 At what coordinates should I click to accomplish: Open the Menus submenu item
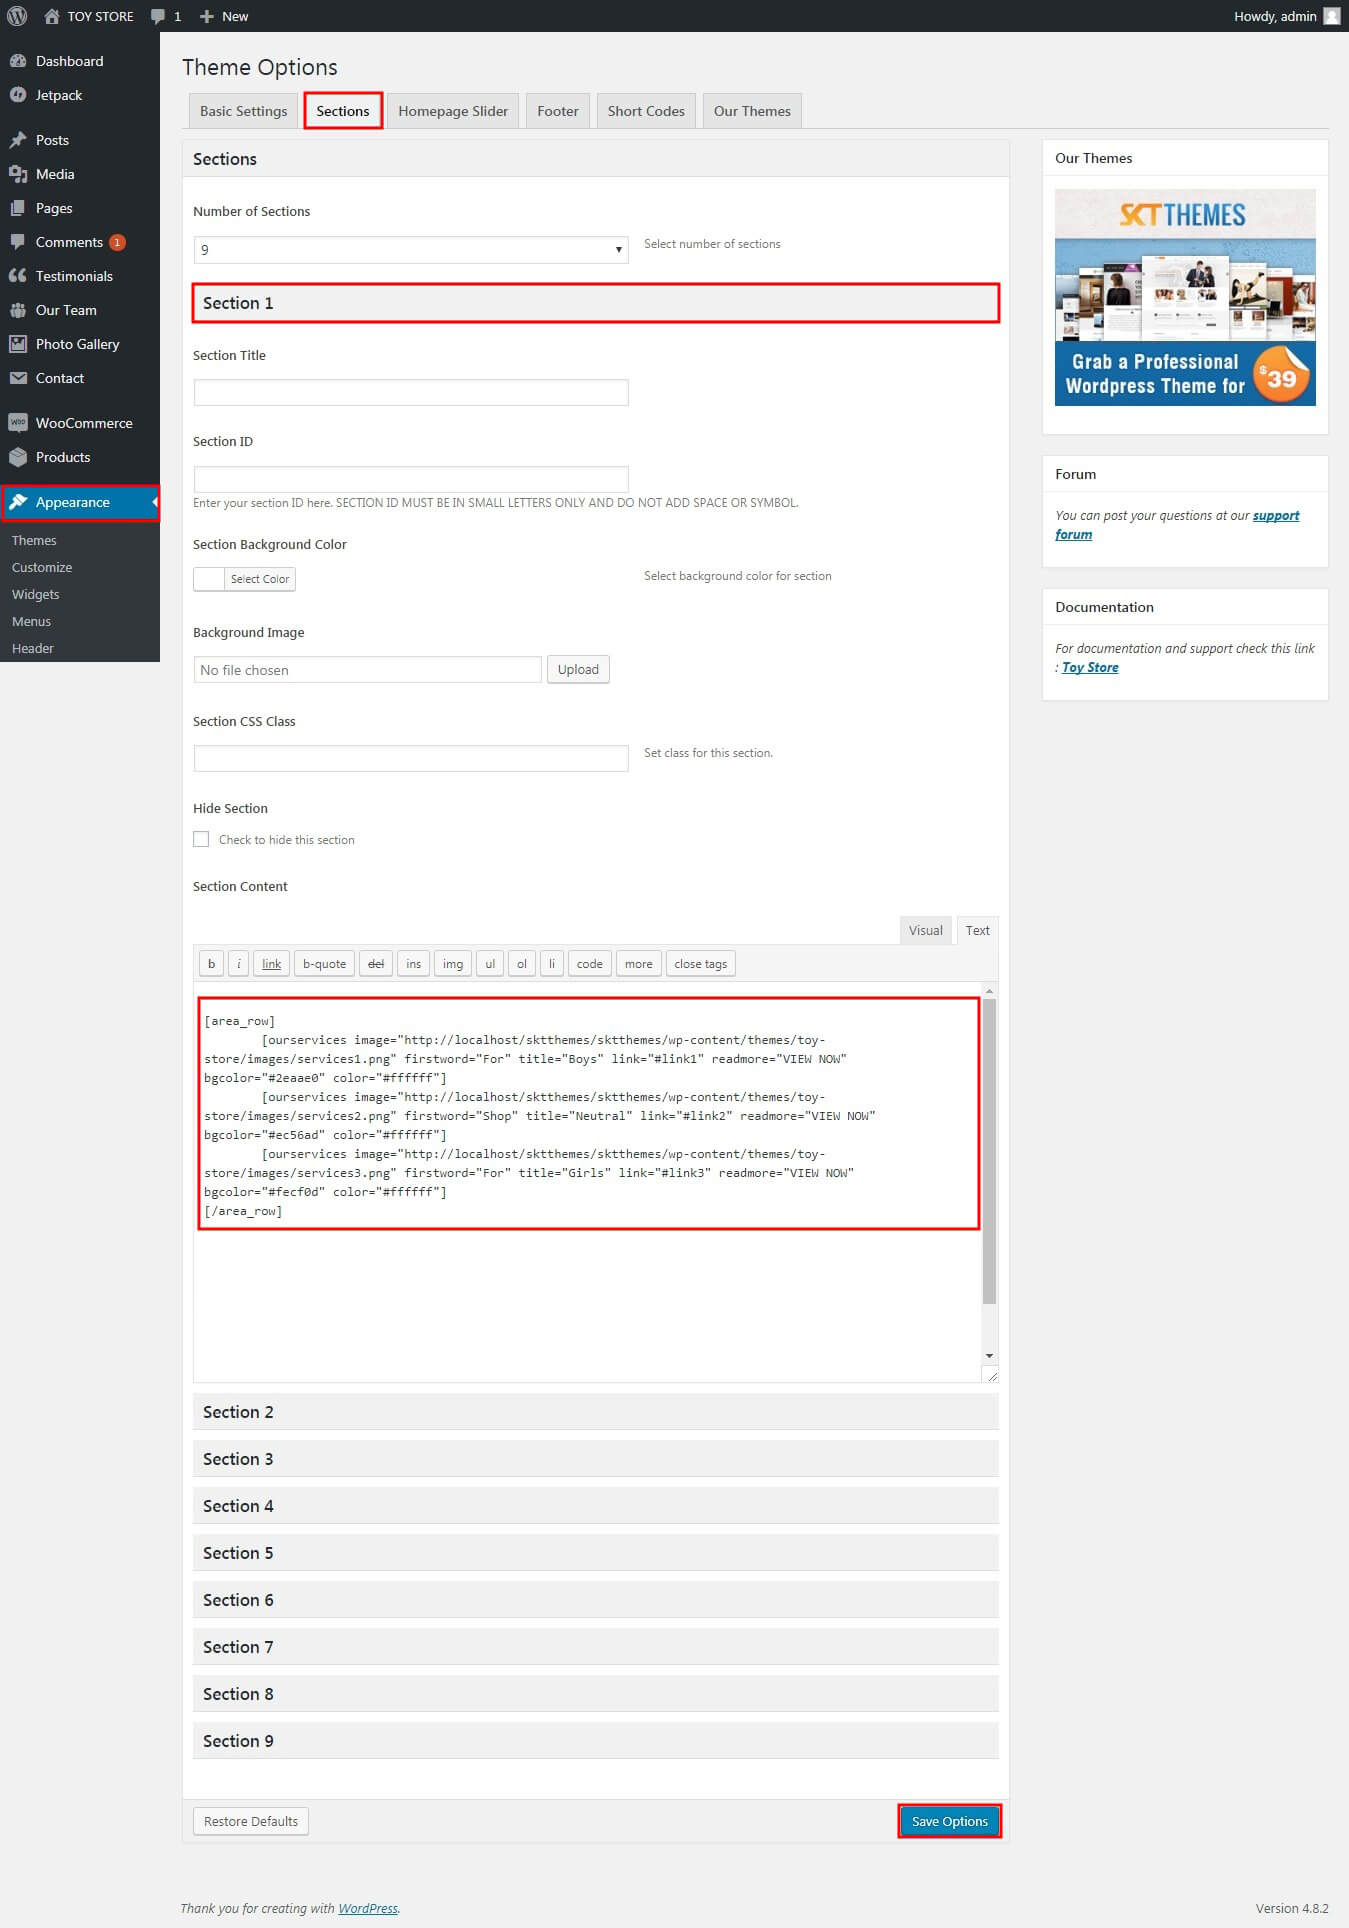click(x=31, y=621)
